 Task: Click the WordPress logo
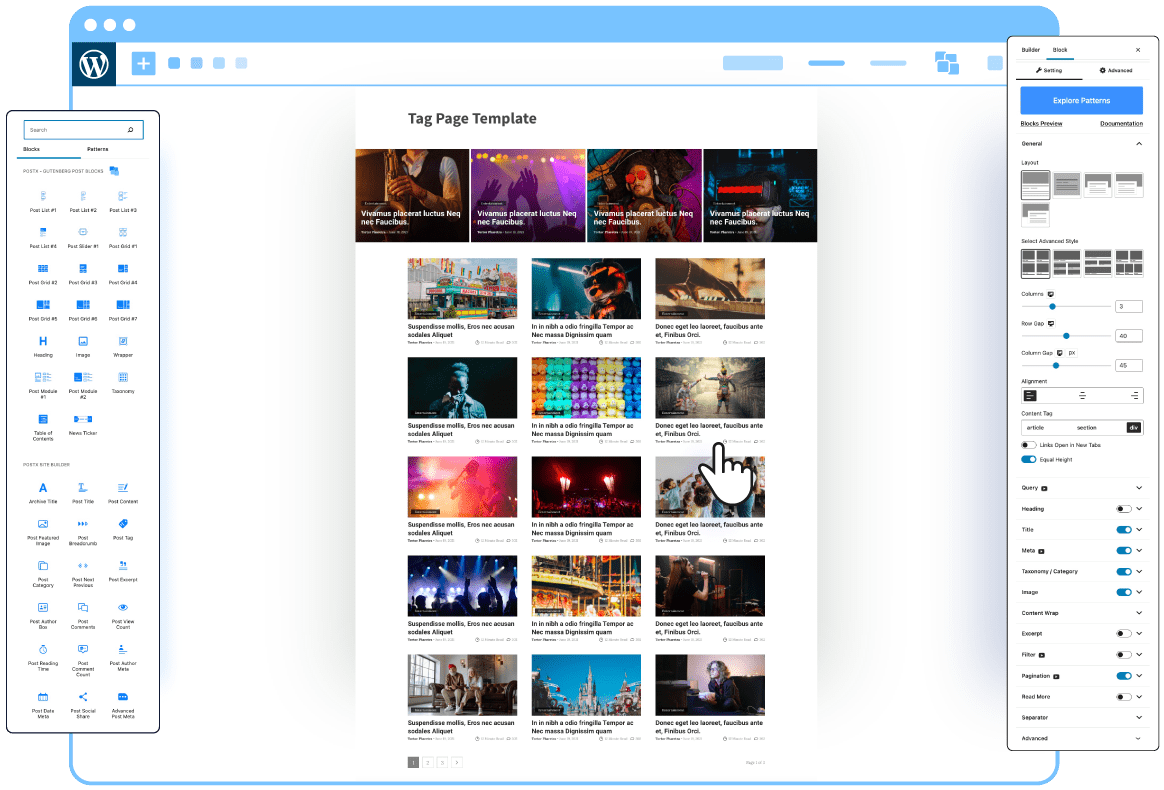[94, 64]
